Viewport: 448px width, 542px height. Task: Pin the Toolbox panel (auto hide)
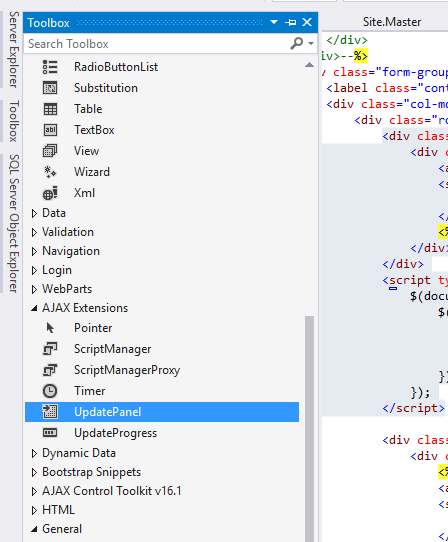[x=290, y=22]
